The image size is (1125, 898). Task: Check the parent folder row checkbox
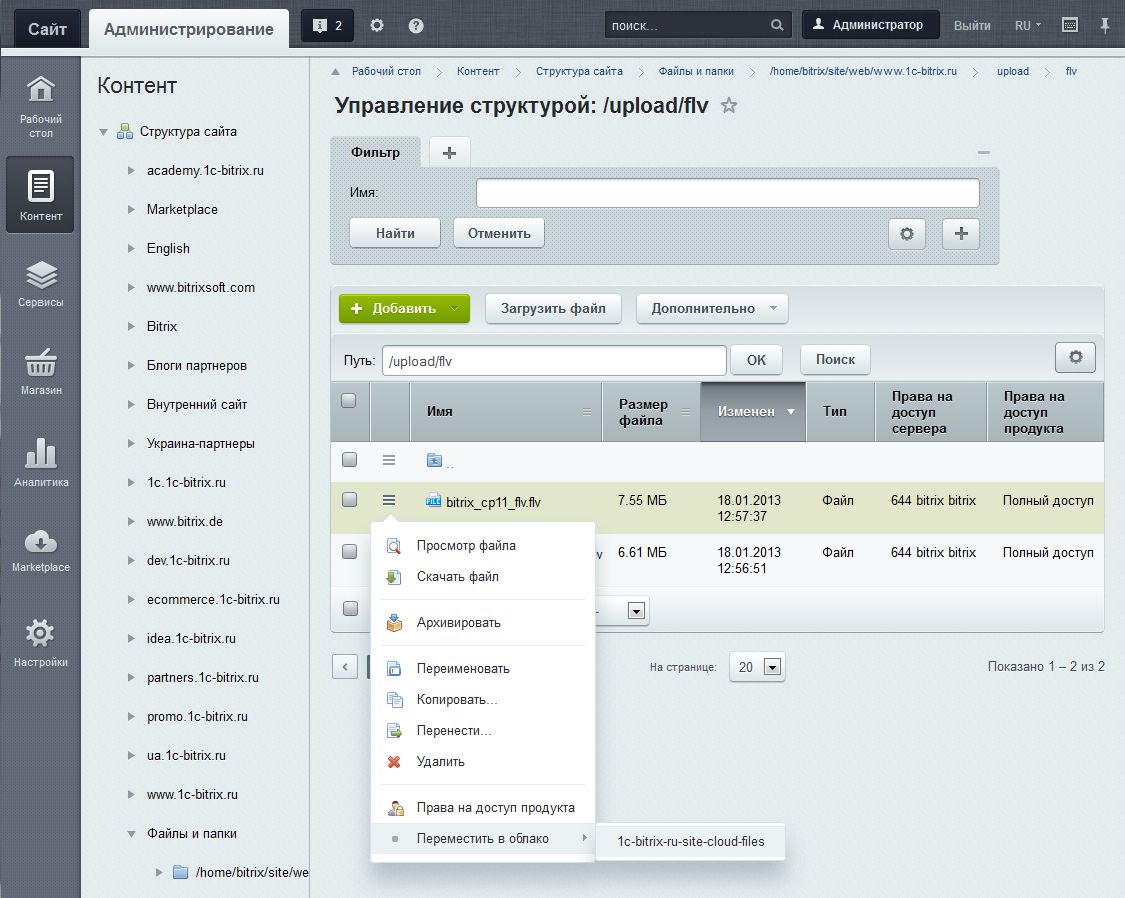[349, 460]
